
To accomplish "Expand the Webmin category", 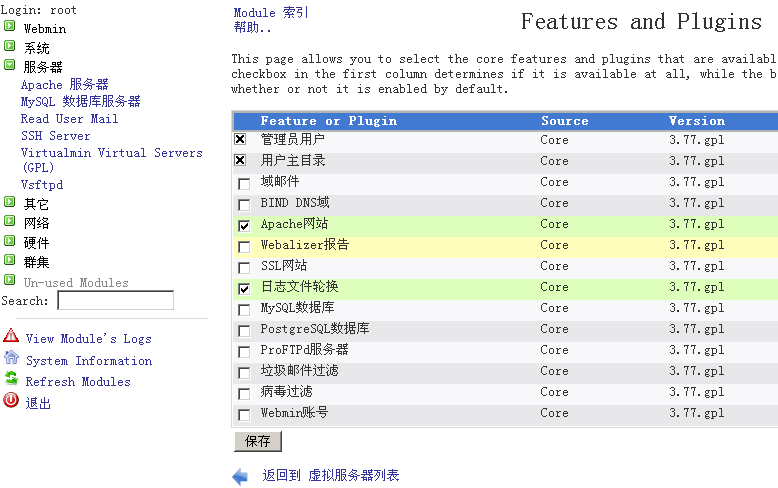I will [9, 26].
